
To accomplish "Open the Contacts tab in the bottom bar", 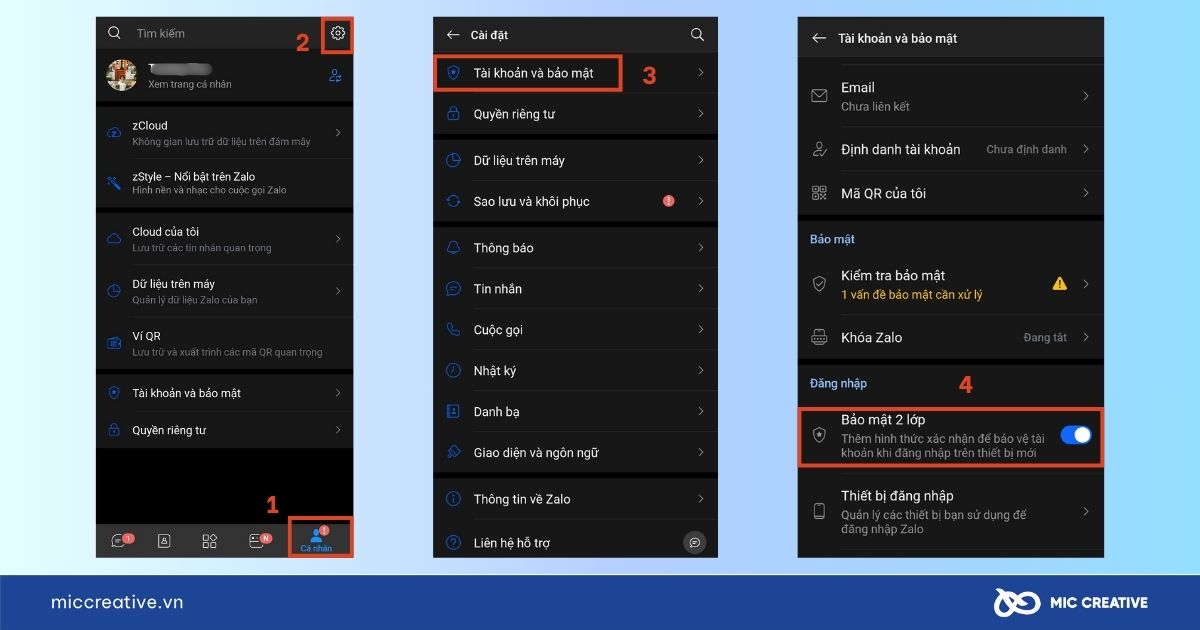I will (x=164, y=541).
